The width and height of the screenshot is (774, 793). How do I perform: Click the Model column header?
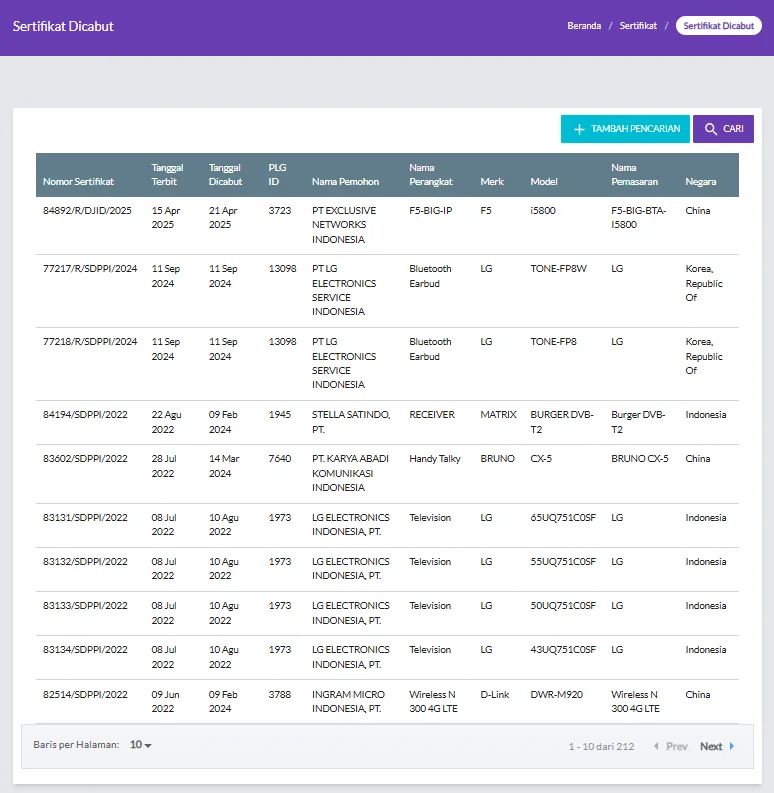click(544, 182)
